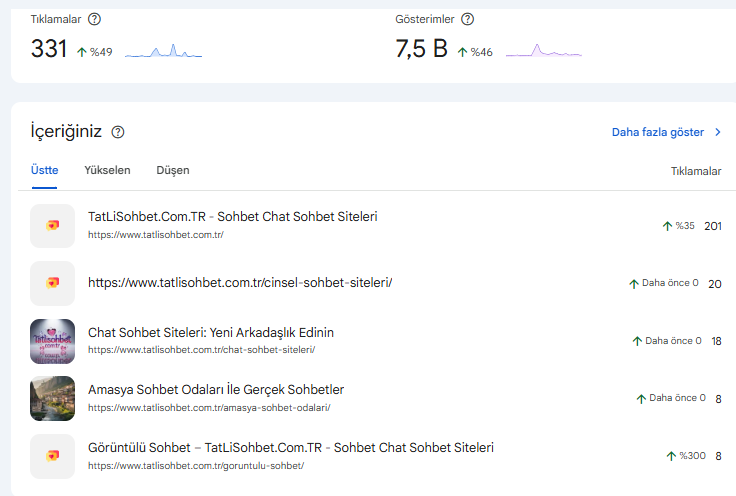Screen dimensions: 736x496
Task: Open the Tıklamalar help question-mark icon
Action: pyautogui.click(x=94, y=19)
